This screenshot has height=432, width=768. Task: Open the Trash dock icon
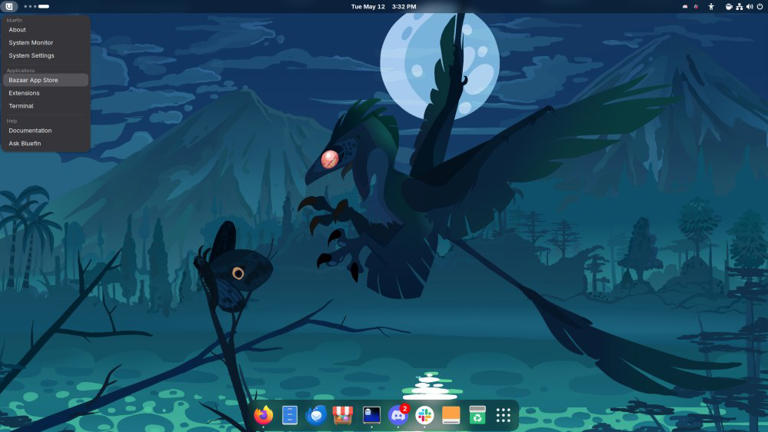point(477,415)
